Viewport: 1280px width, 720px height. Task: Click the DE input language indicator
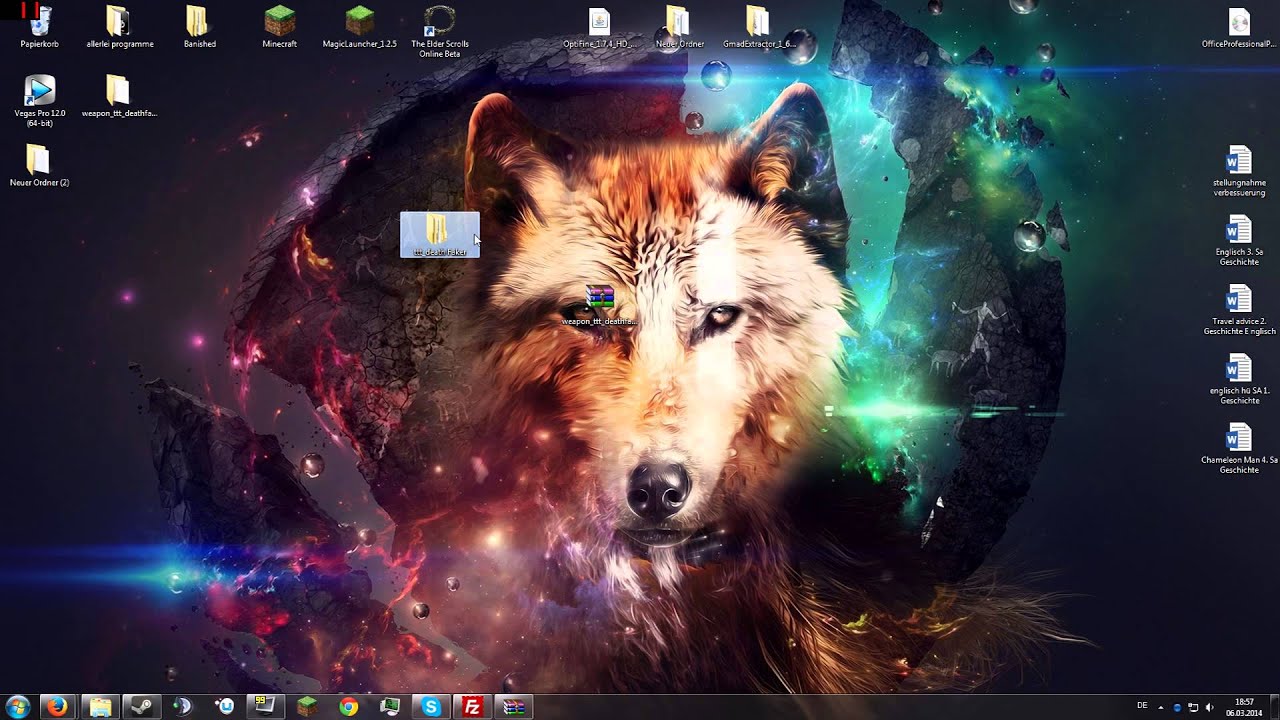(1142, 706)
